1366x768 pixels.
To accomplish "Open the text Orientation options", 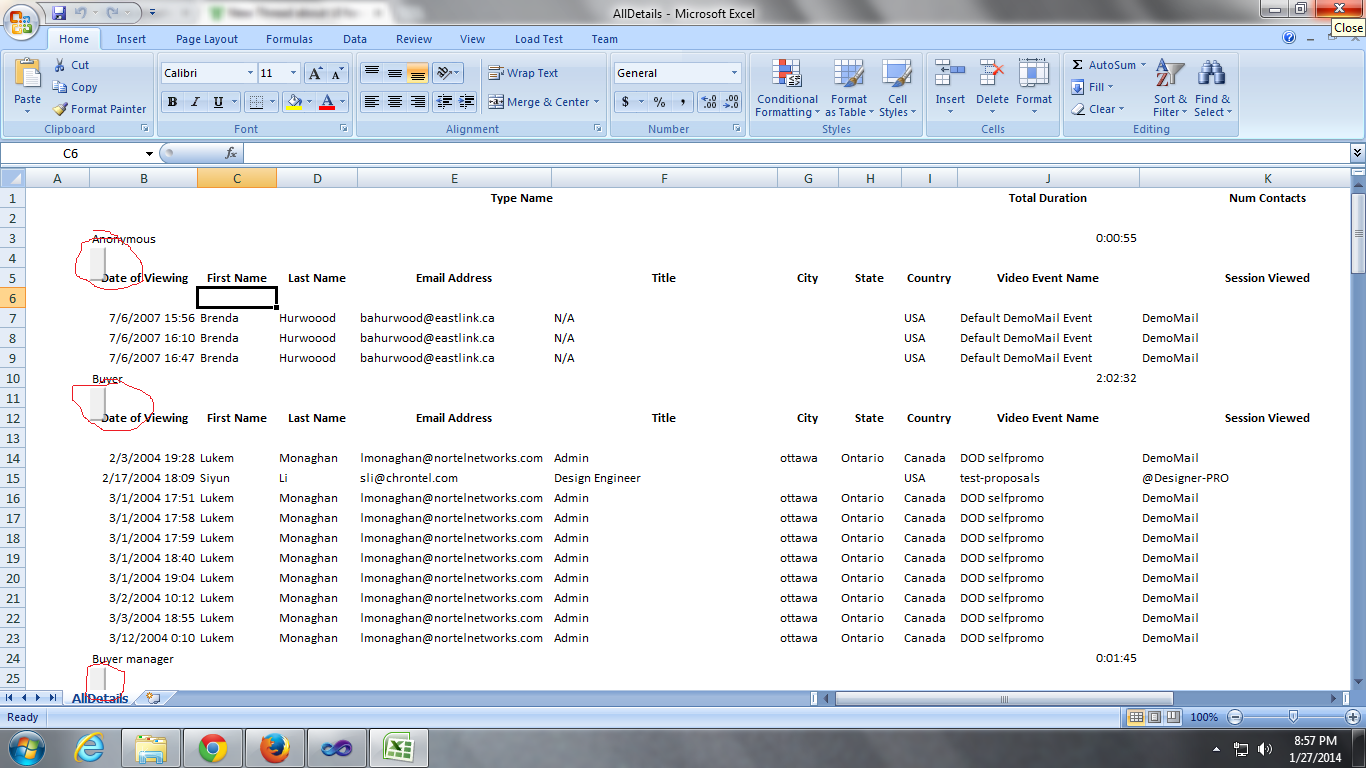I will click(448, 73).
